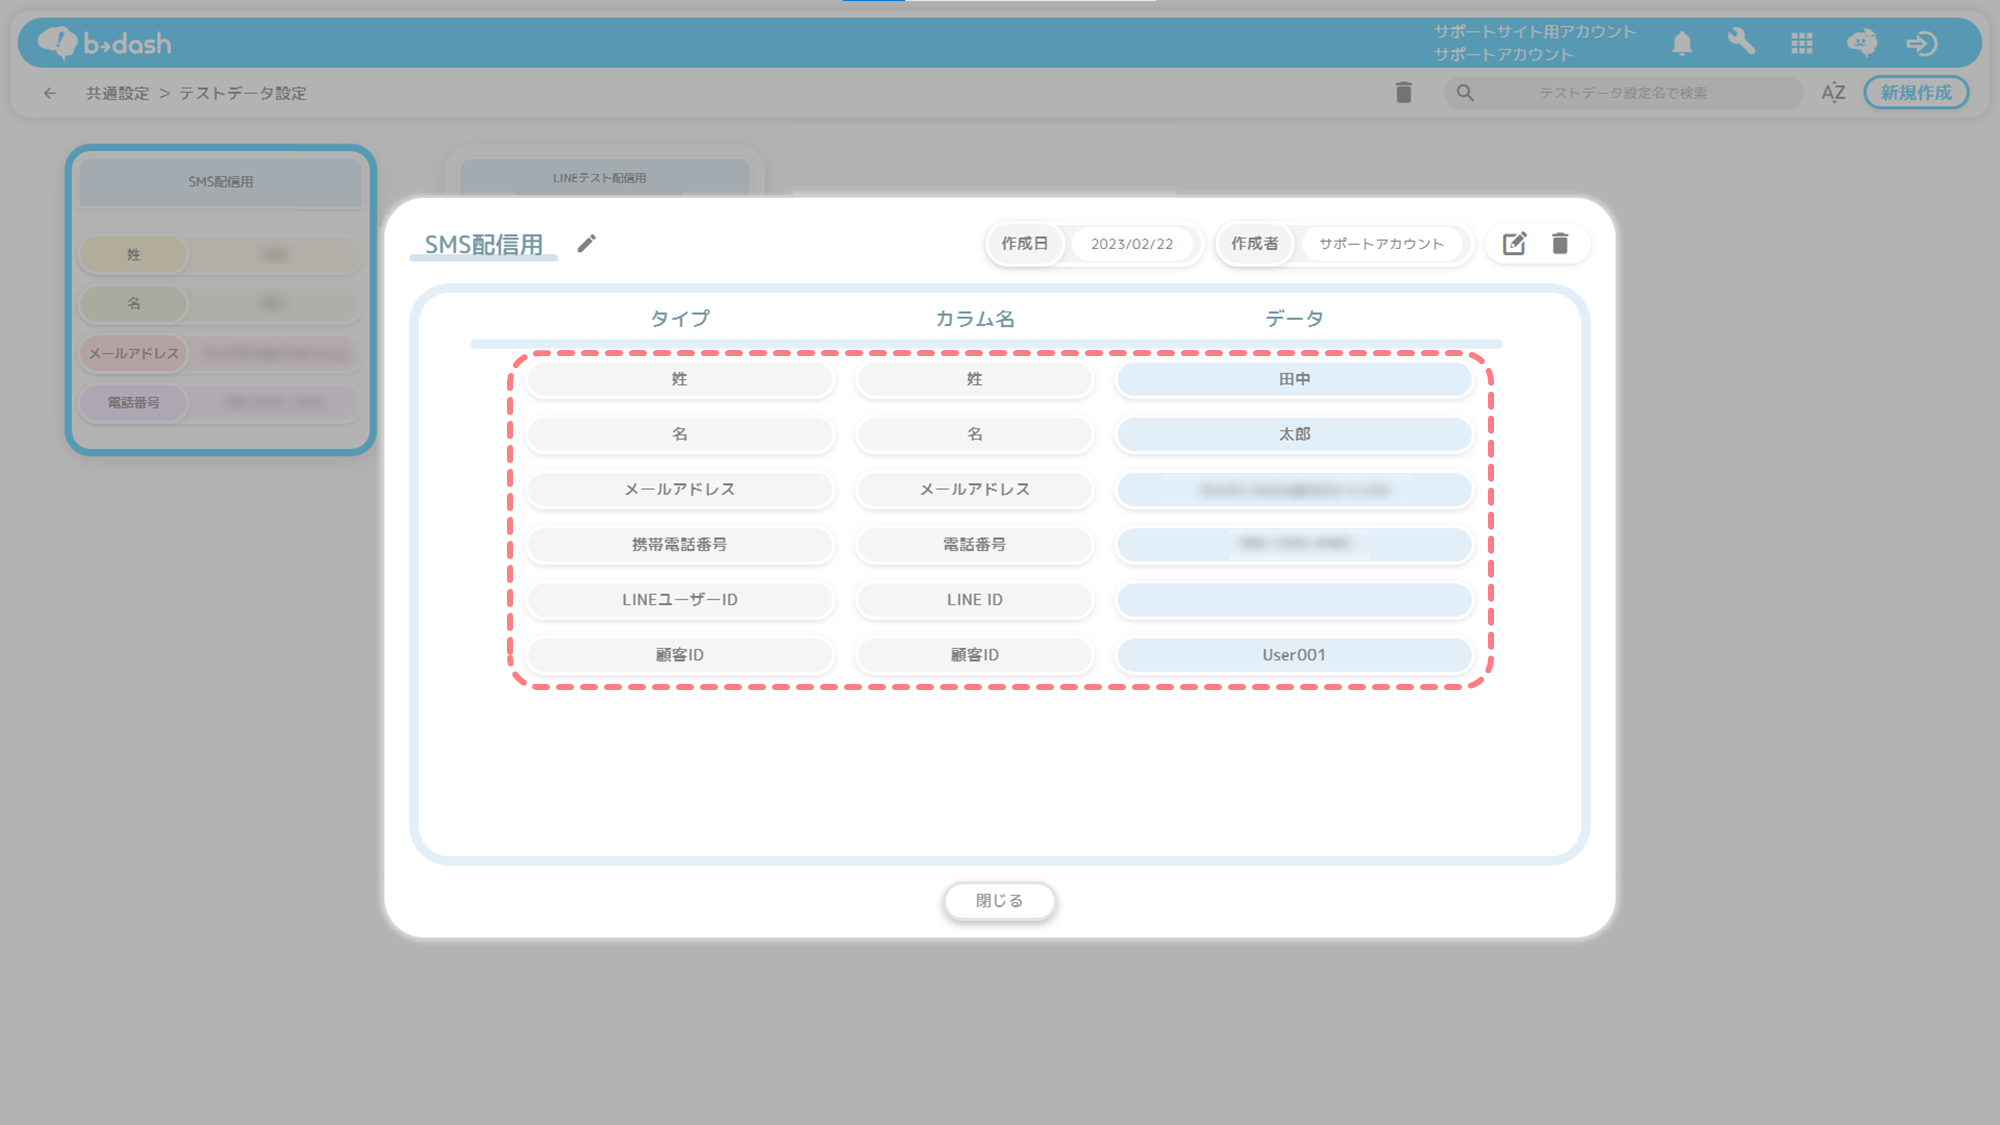2000x1125 pixels.
Task: Click the edit icon in the dialog header
Action: tap(1514, 243)
